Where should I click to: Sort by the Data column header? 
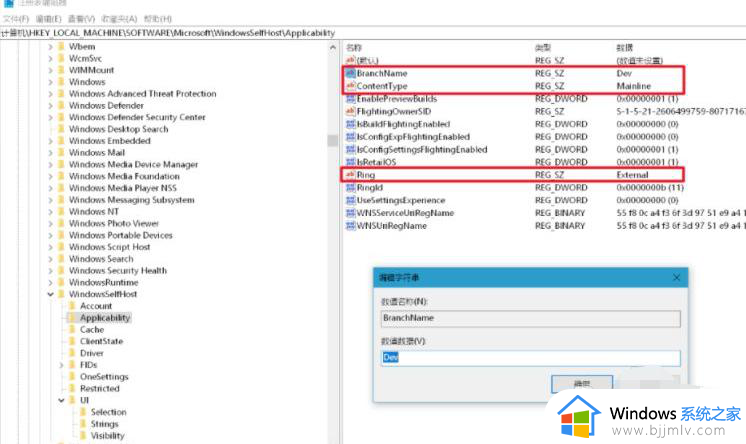point(625,48)
